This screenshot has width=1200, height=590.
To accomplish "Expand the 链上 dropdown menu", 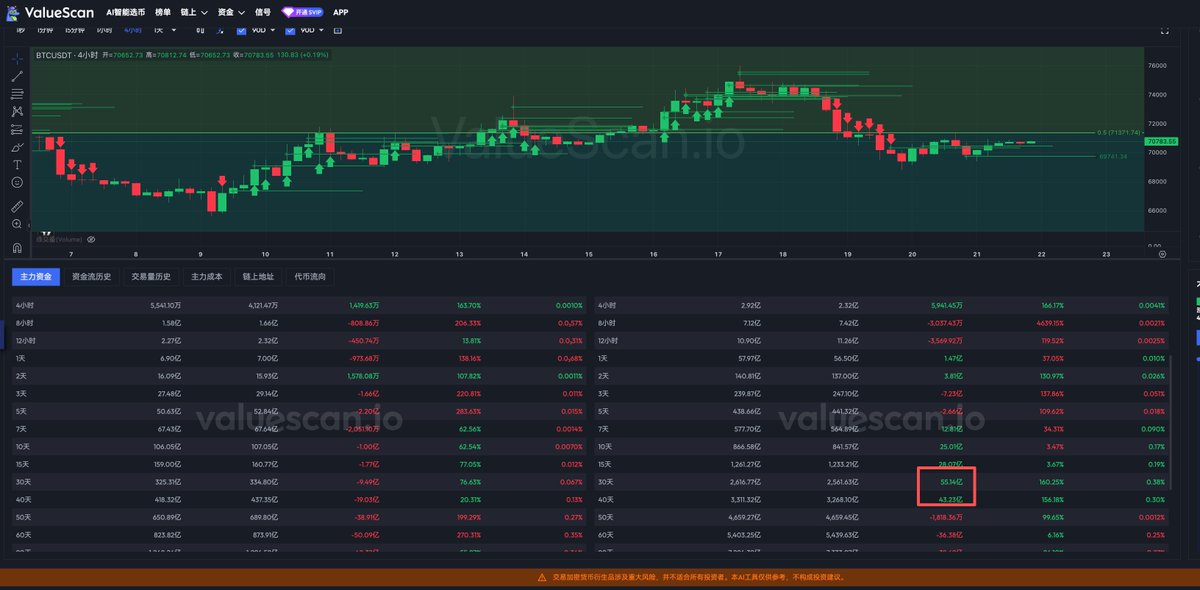I will 193,12.
